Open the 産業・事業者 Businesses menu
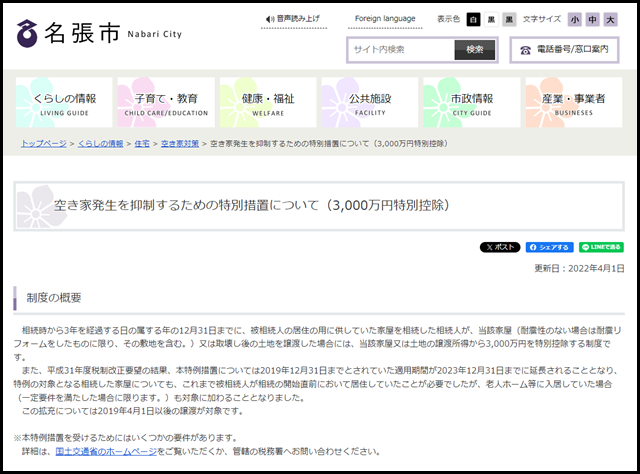Screen dimensions: 640x474 574,102
